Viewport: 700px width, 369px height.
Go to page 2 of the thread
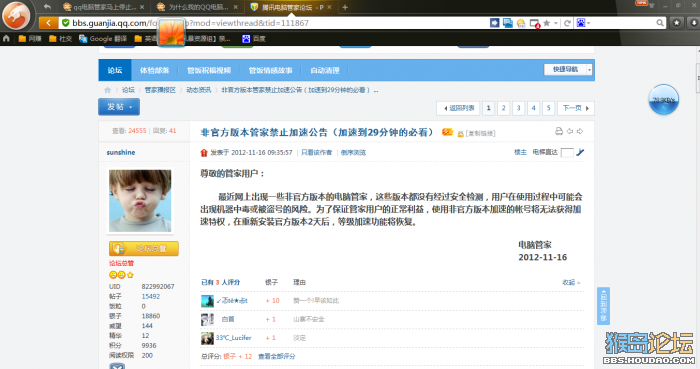(504, 108)
